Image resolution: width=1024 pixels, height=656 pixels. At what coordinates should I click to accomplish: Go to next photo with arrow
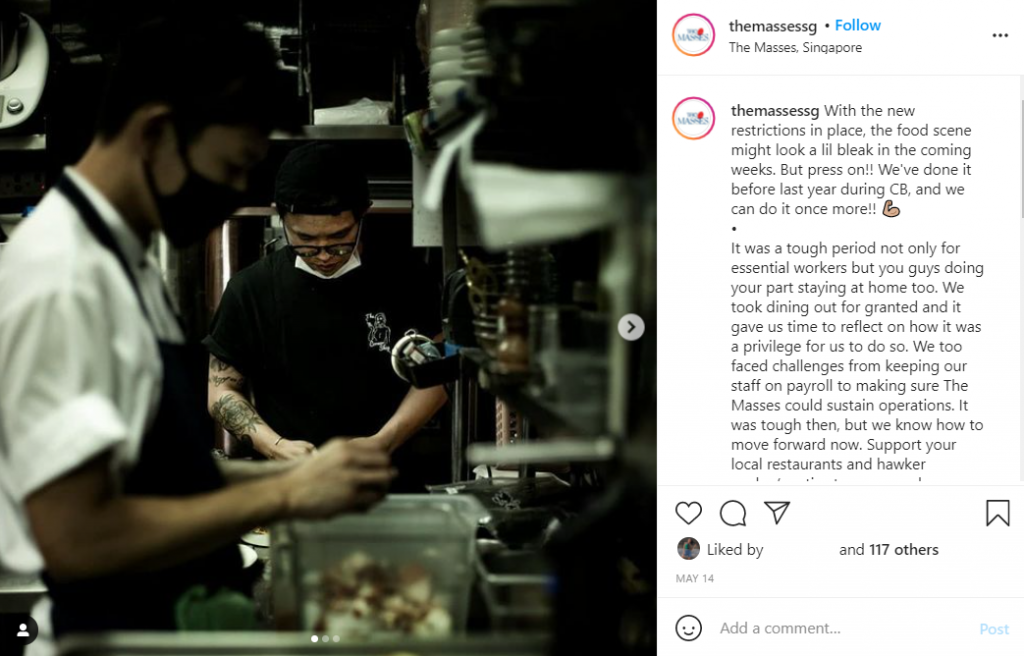pos(631,327)
